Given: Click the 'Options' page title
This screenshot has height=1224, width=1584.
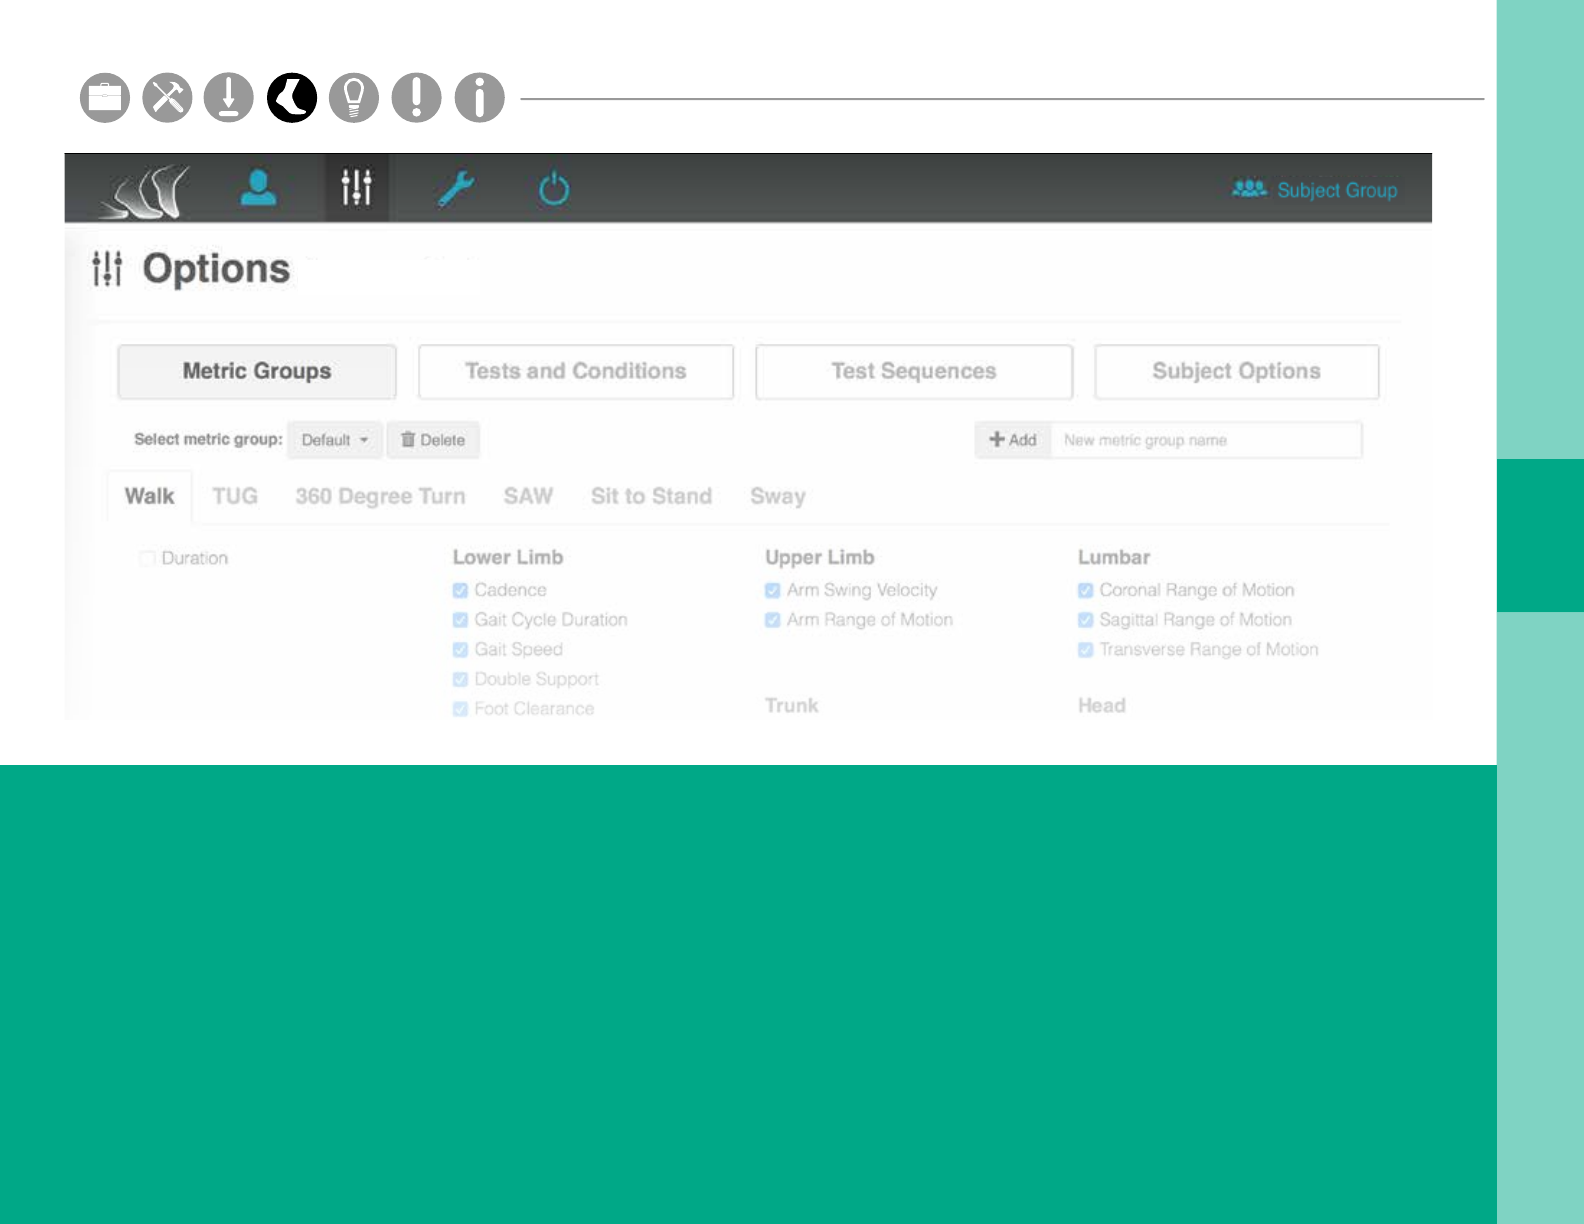Looking at the screenshot, I should point(216,269).
